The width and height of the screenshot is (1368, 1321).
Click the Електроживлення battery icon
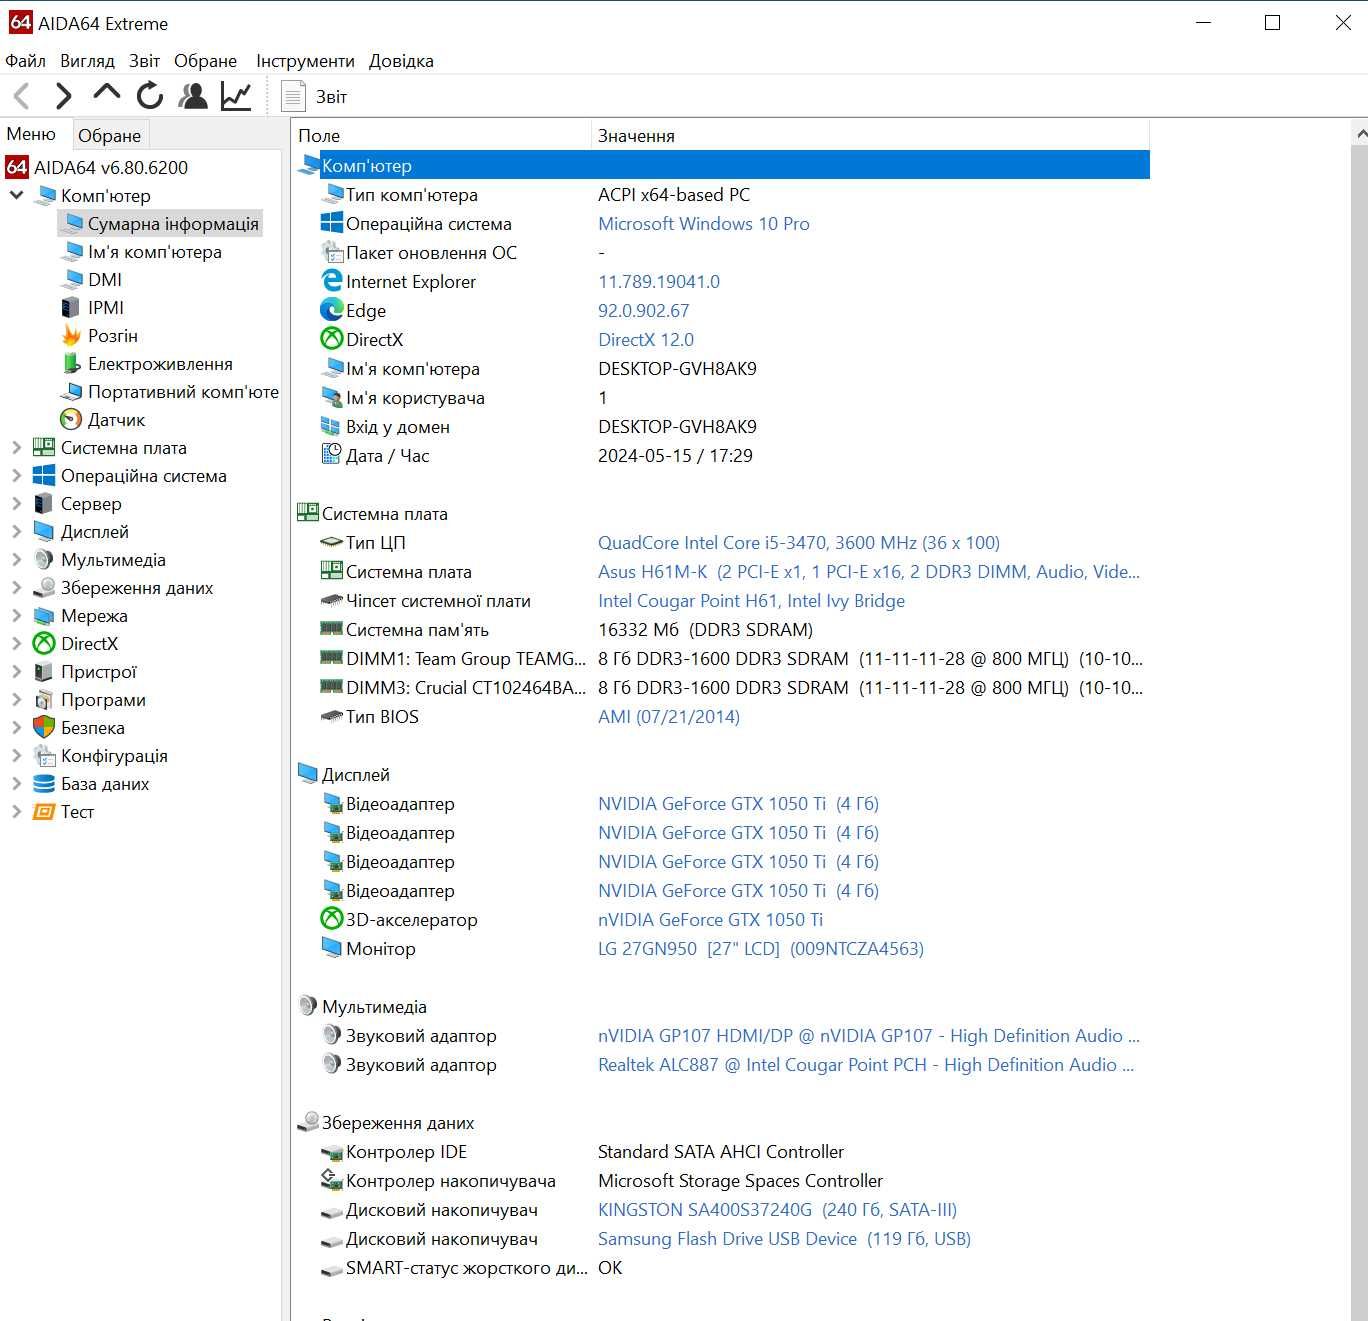coord(71,364)
